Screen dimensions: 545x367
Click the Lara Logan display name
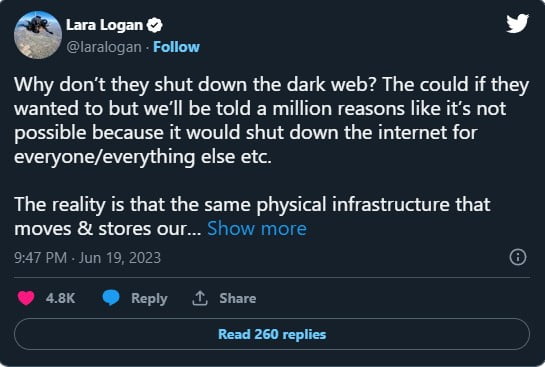point(104,25)
